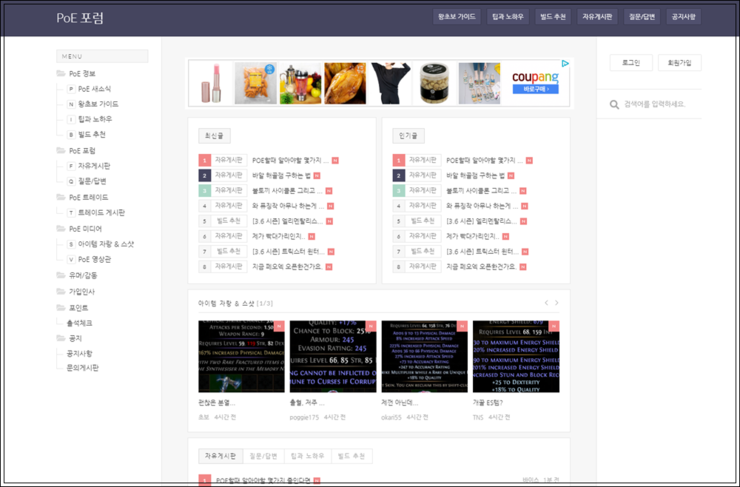Click the T icon beside 트레이드 게시판
Screen dimensions: 740x487
coord(71,213)
